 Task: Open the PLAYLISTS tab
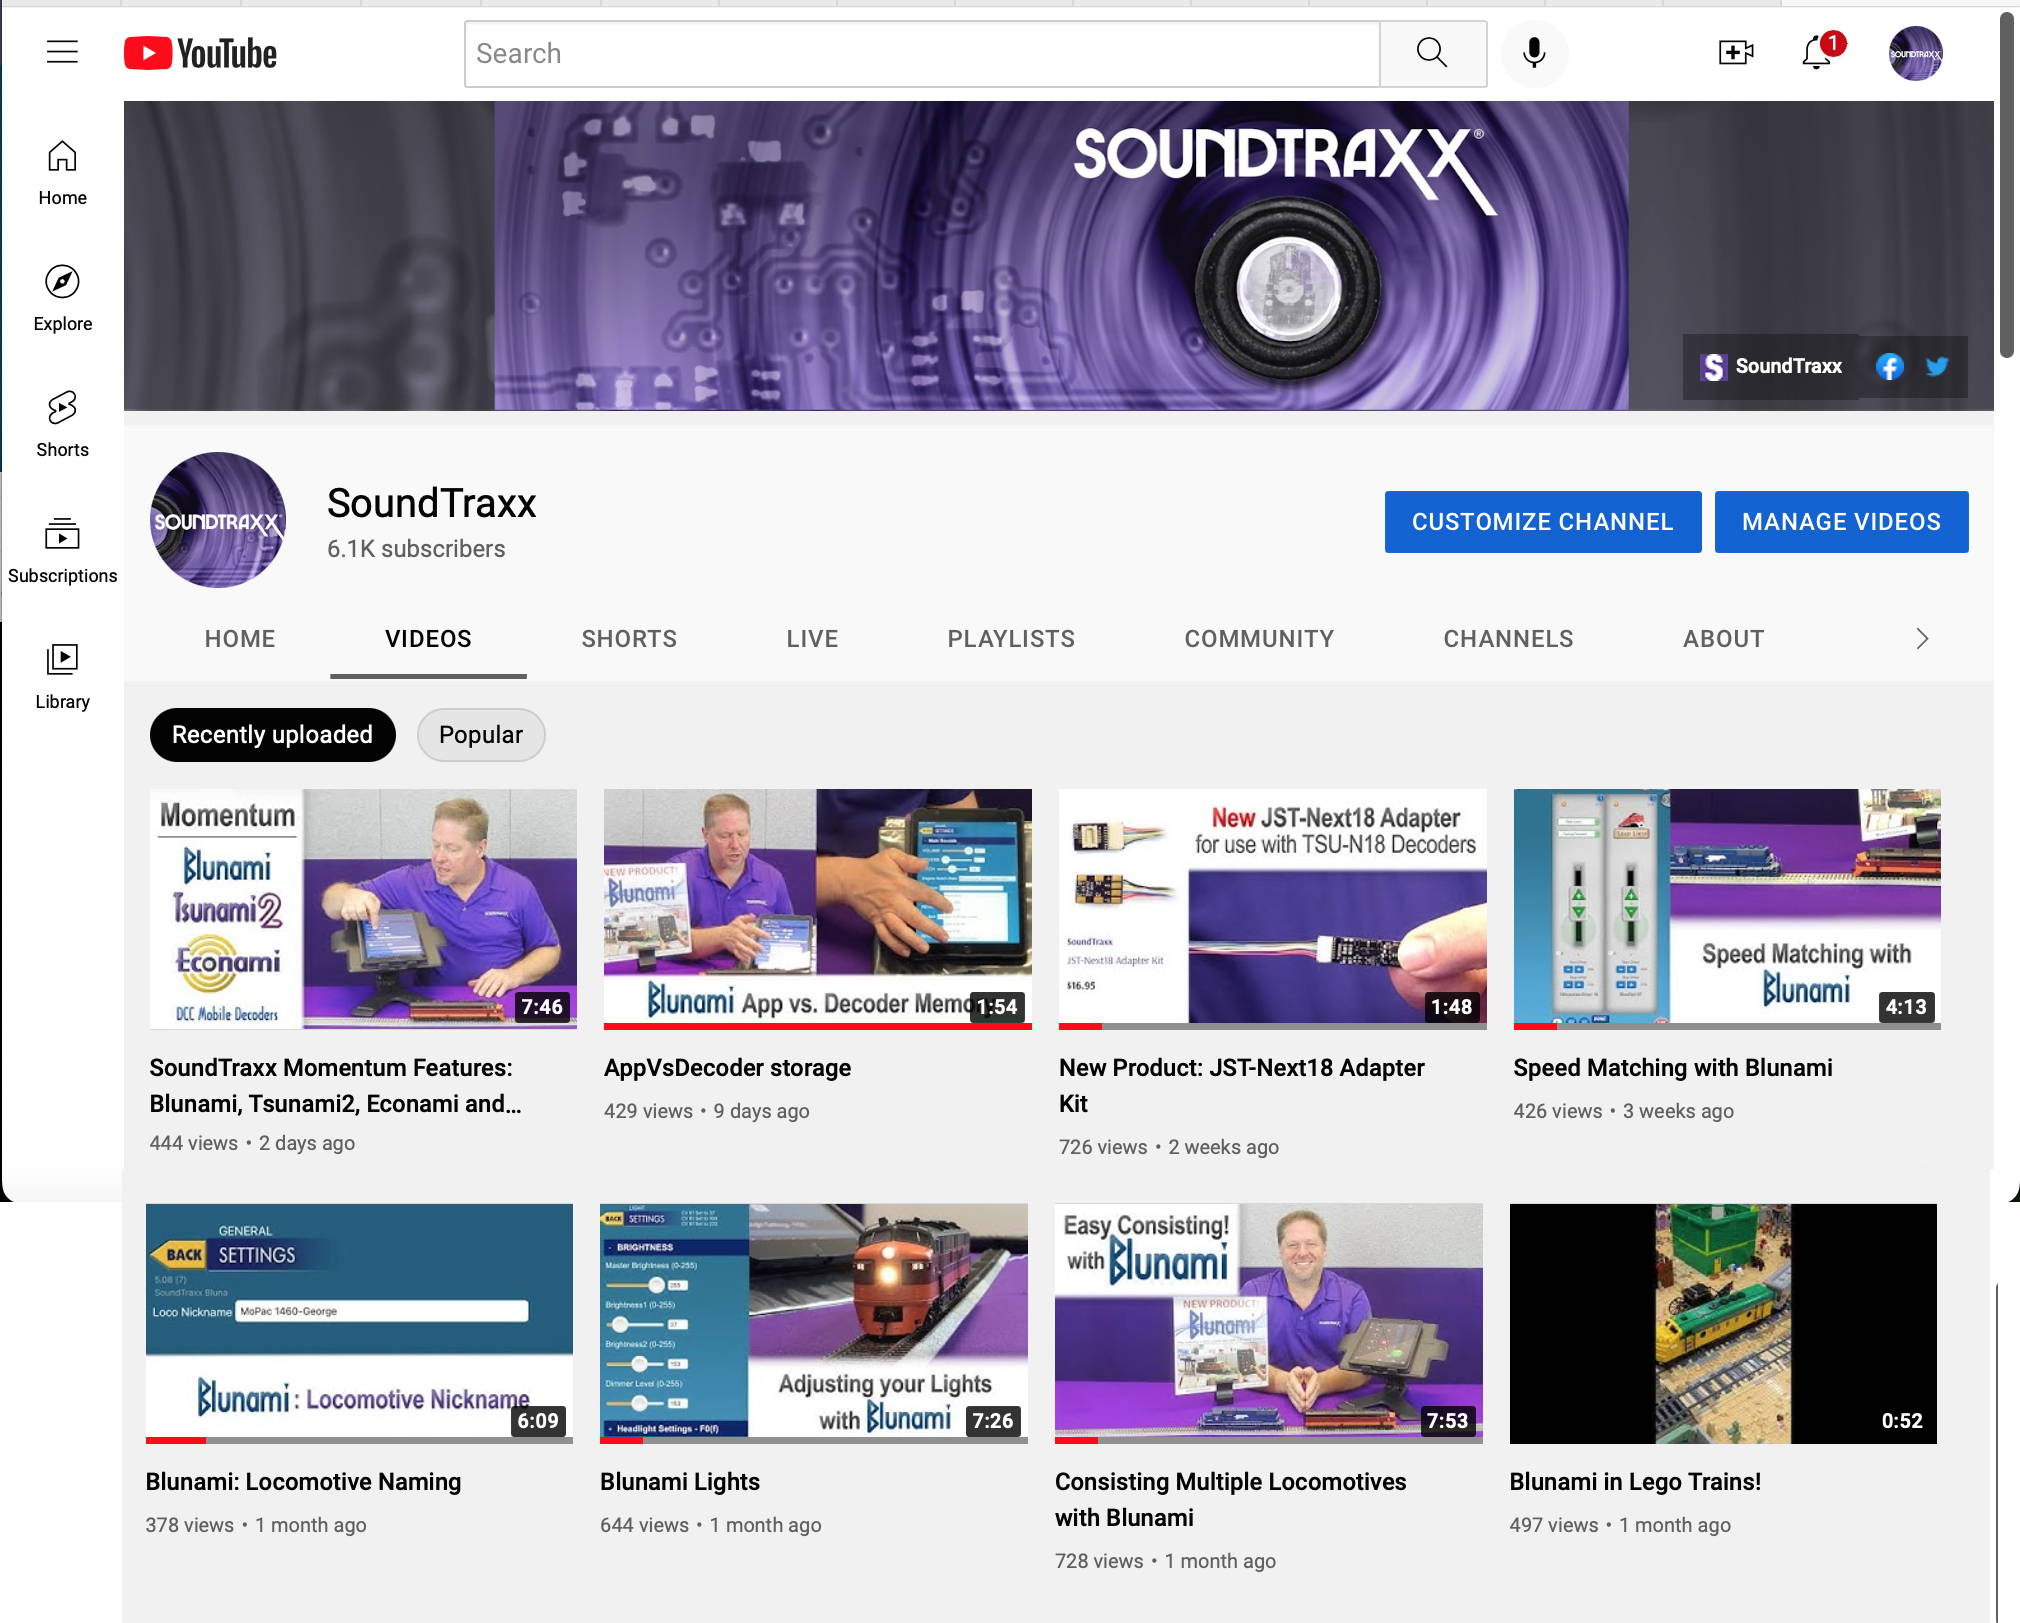click(1011, 639)
